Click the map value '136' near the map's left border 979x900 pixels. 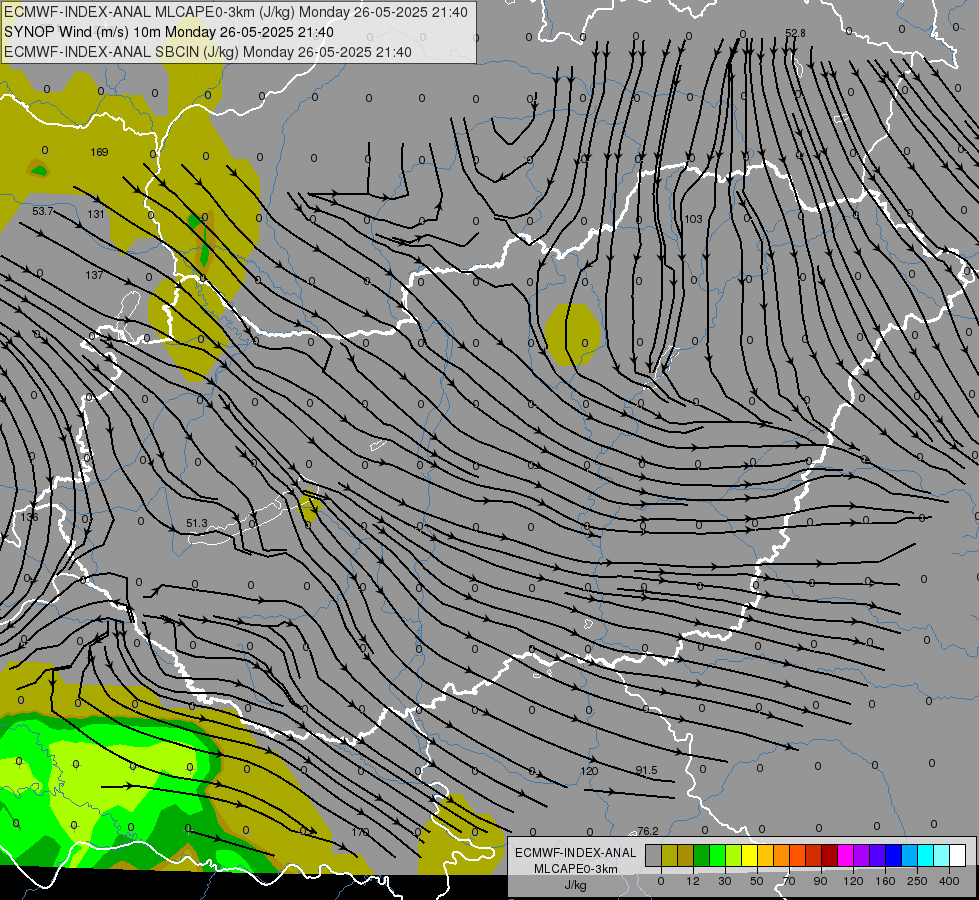click(x=29, y=517)
